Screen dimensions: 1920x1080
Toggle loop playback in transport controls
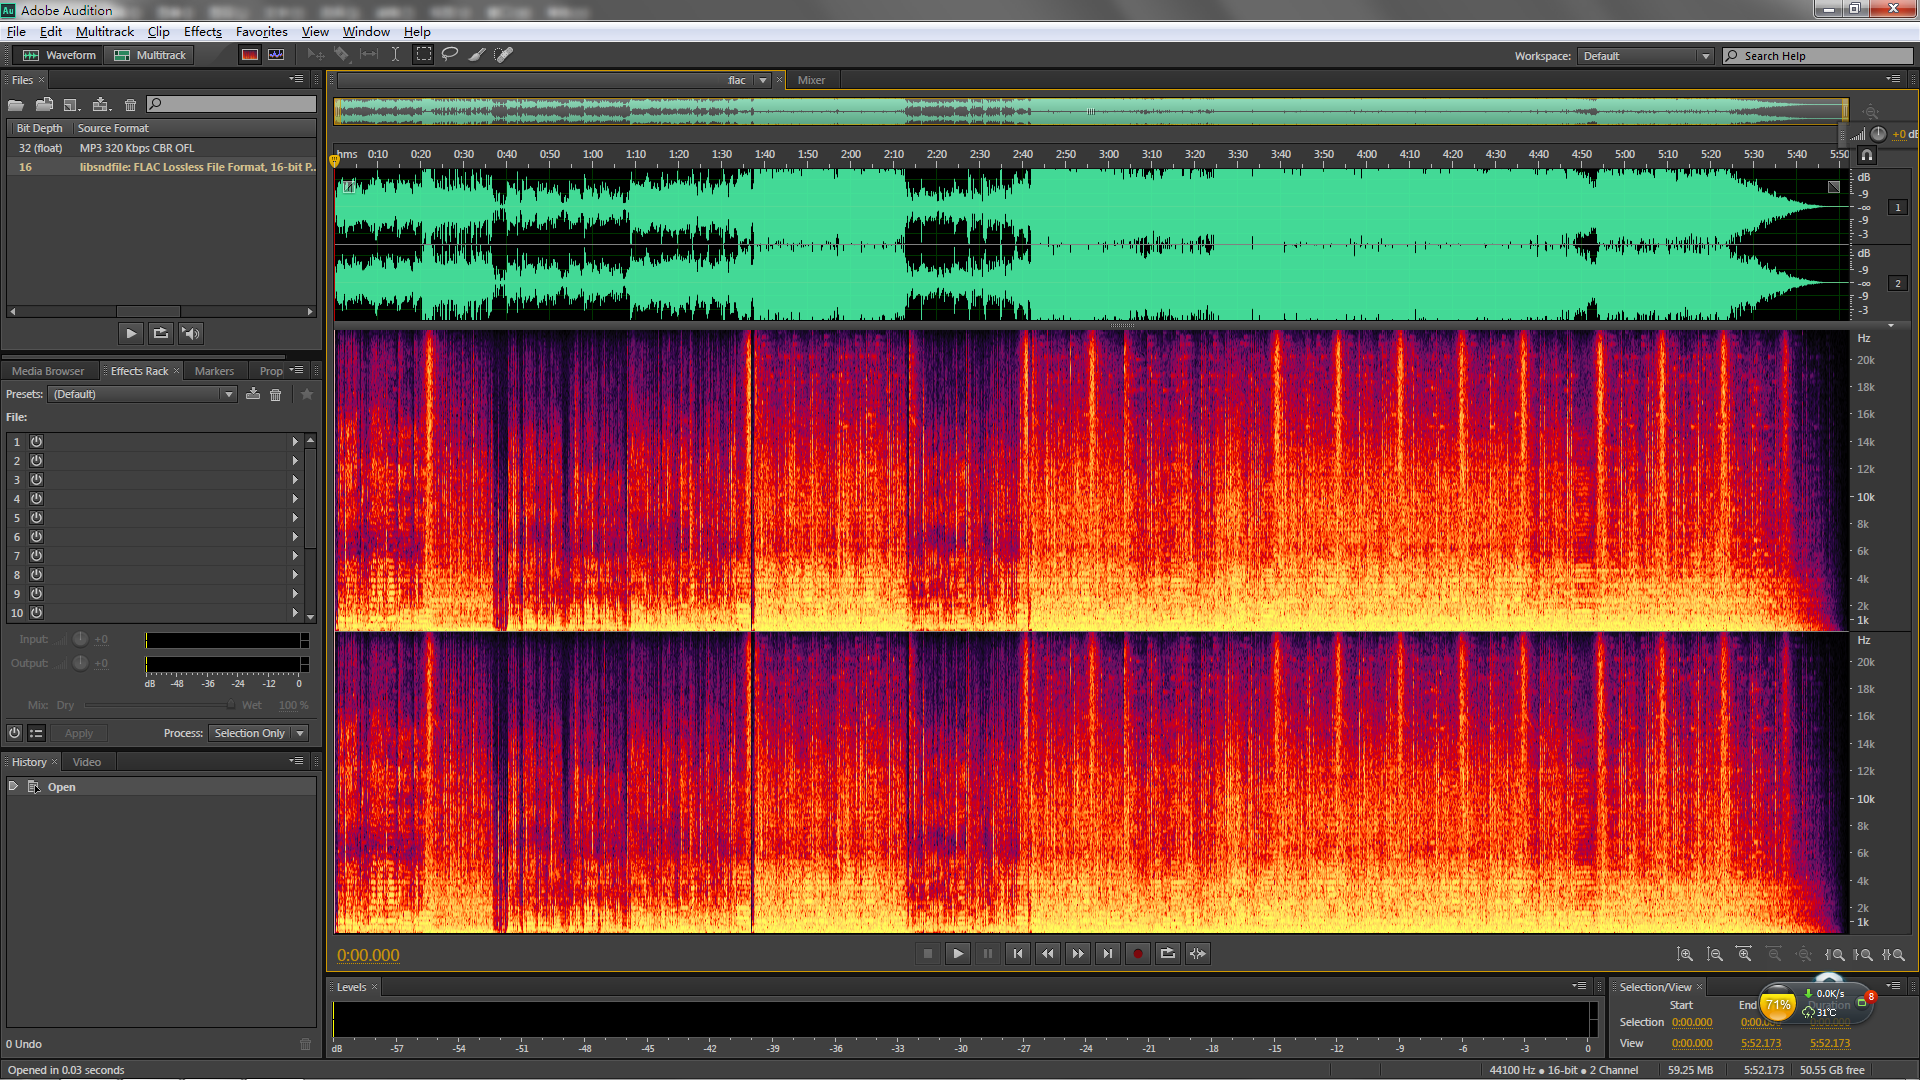pyautogui.click(x=1167, y=954)
